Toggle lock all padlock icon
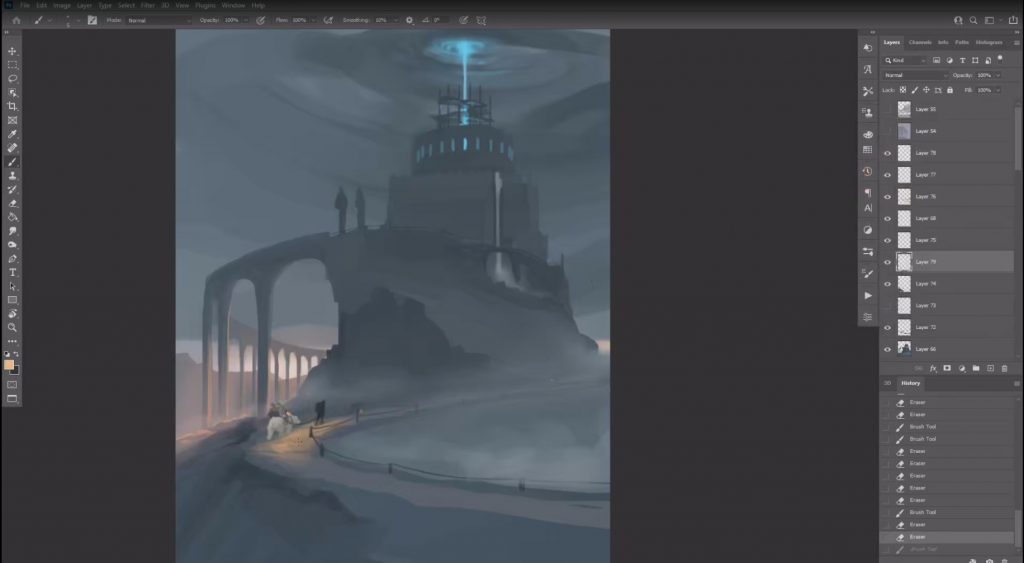 click(x=950, y=90)
